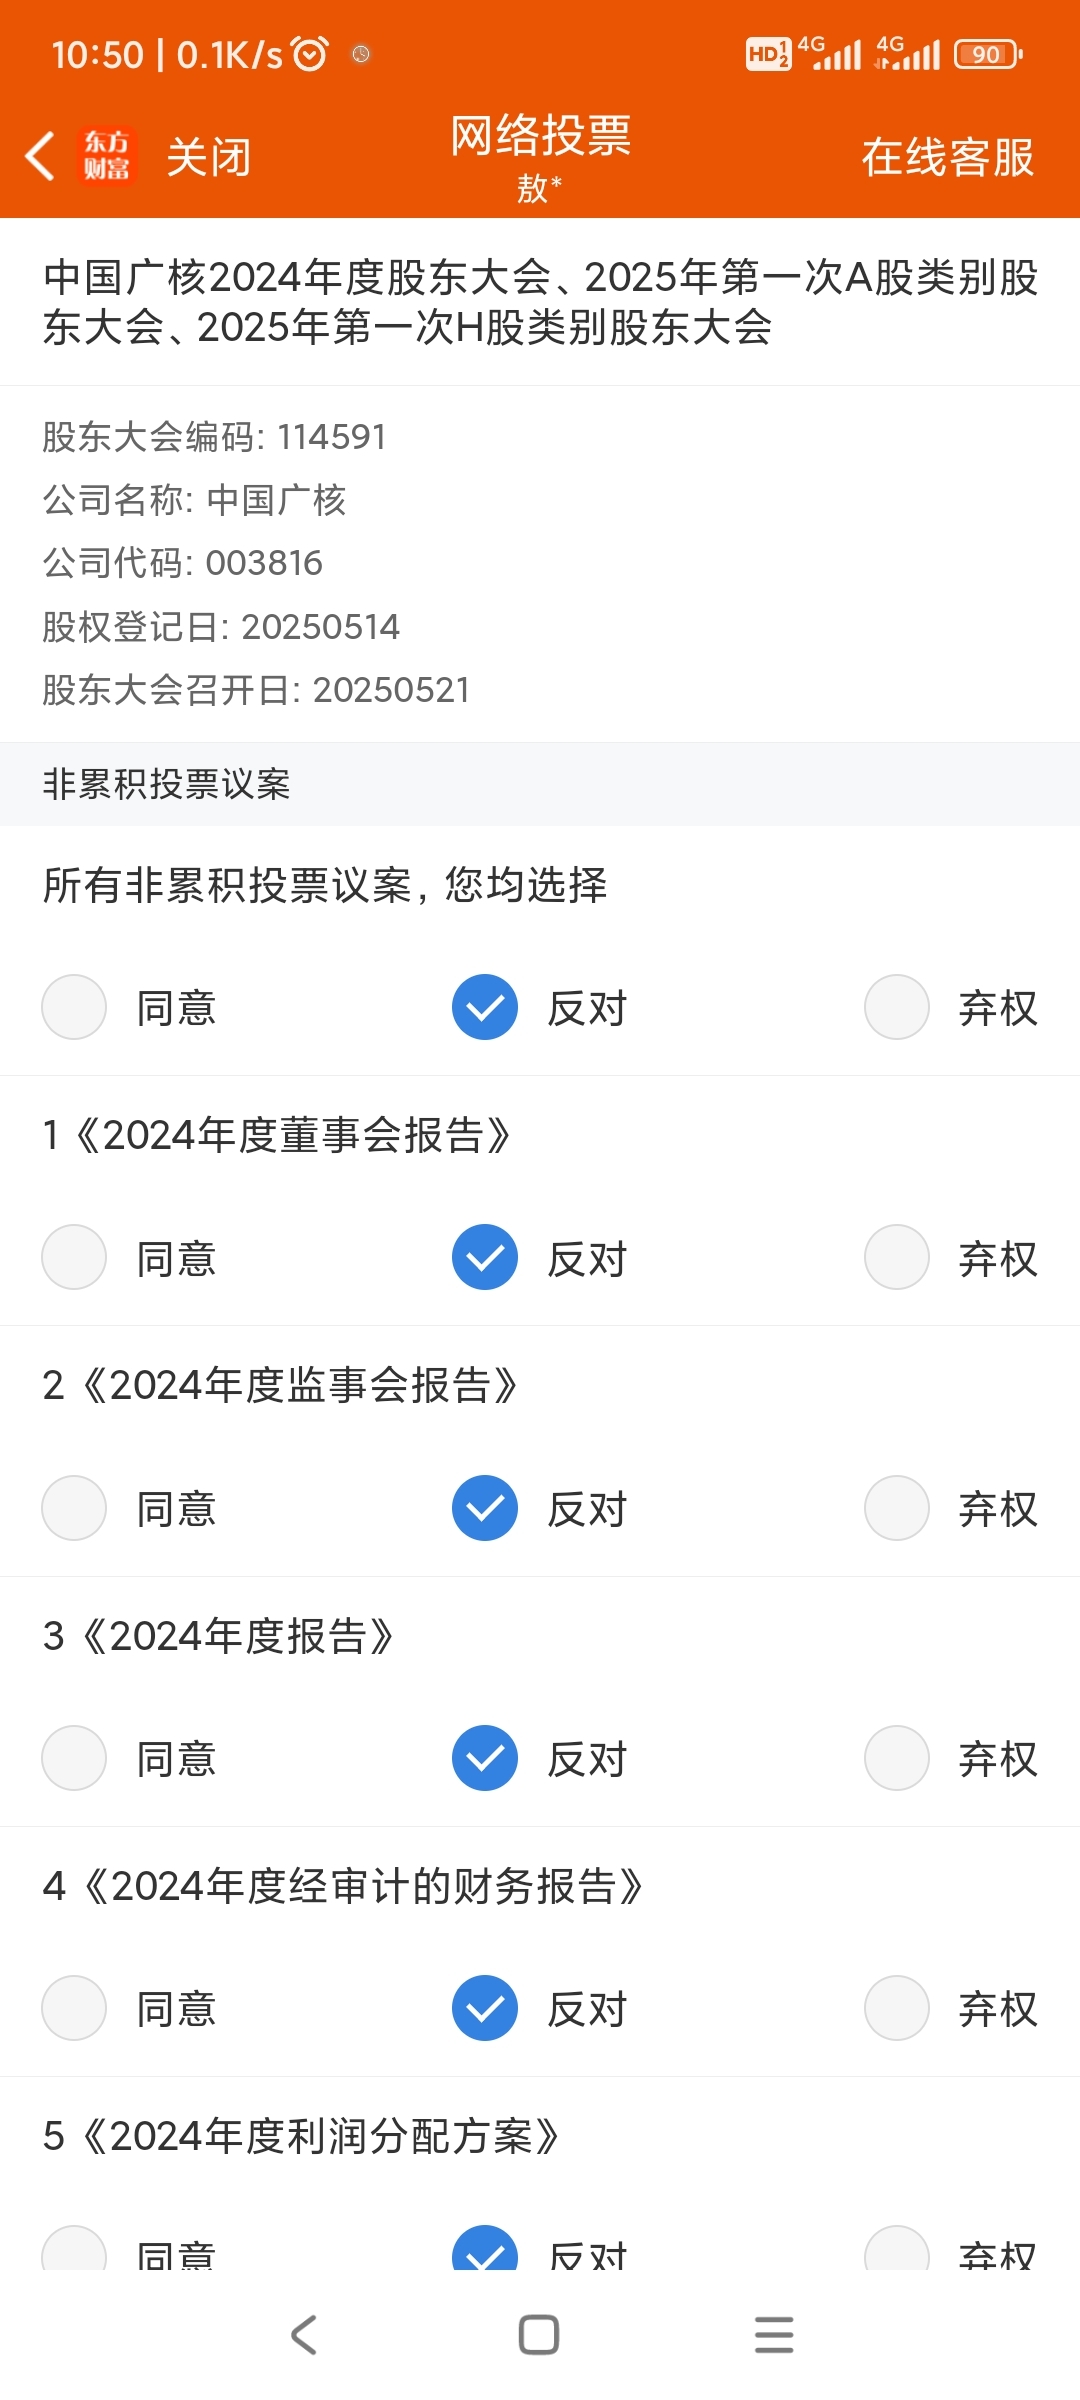Open 在线客服 online support
This screenshot has height=2400, width=1080.
click(x=948, y=157)
